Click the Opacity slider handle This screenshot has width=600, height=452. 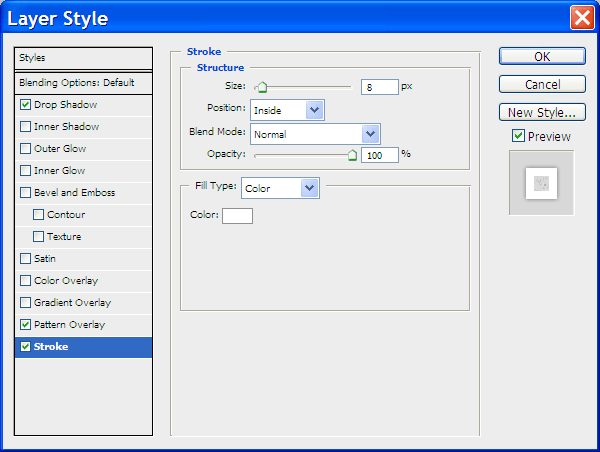(352, 155)
